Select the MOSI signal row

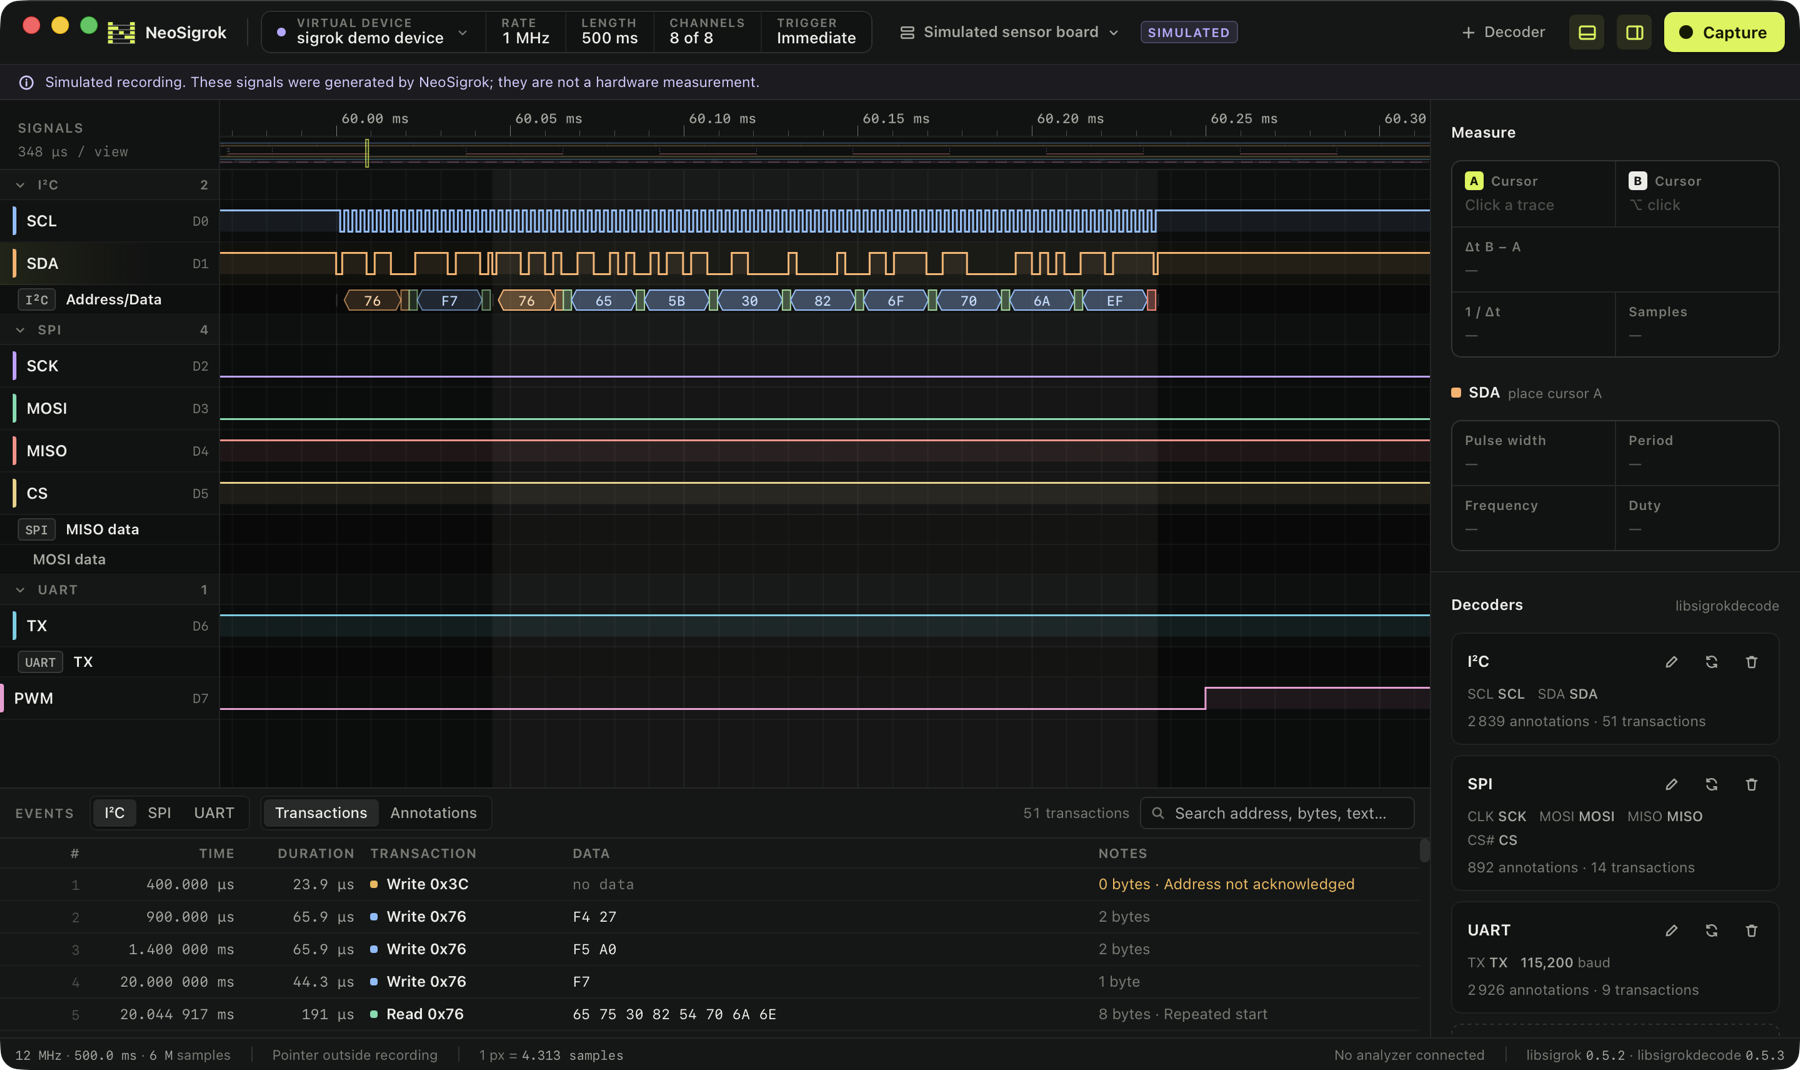pos(110,408)
